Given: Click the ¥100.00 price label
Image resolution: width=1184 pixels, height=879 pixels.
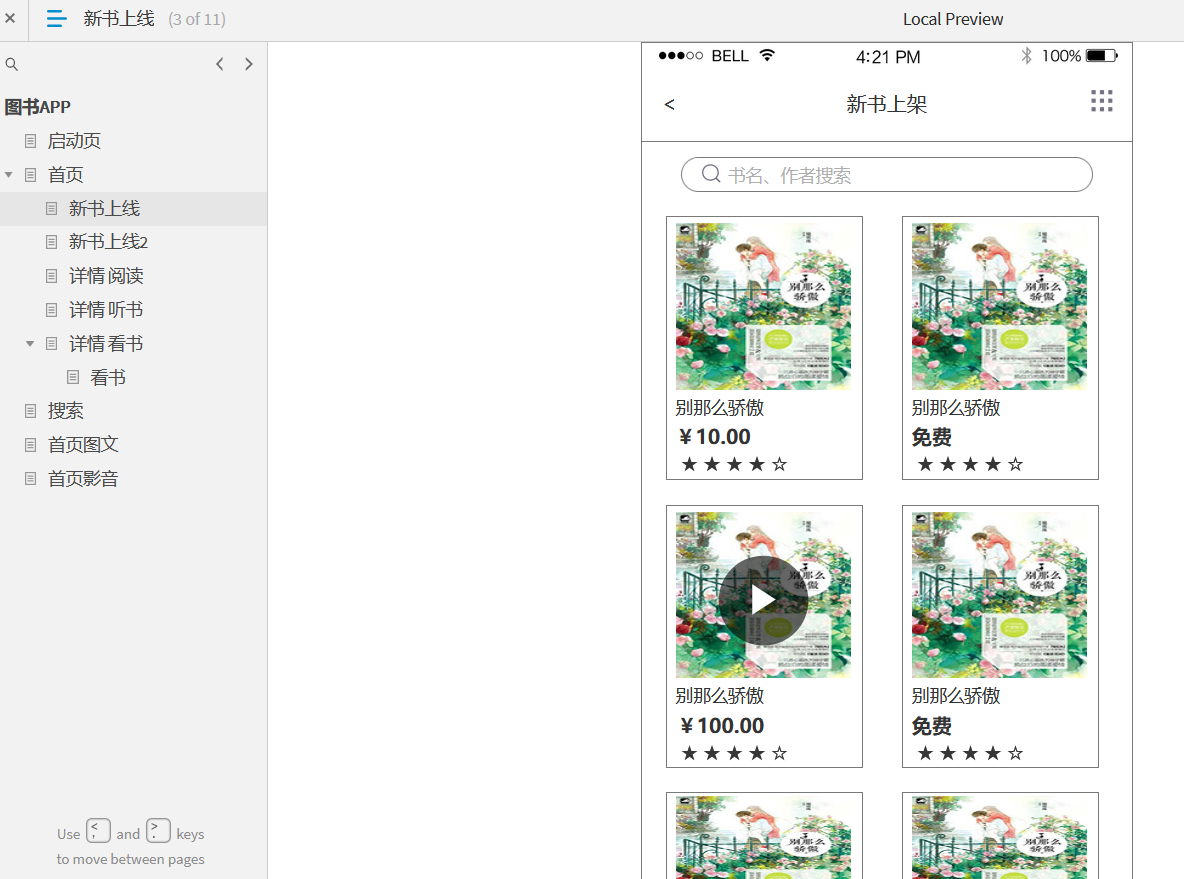Looking at the screenshot, I should [722, 726].
